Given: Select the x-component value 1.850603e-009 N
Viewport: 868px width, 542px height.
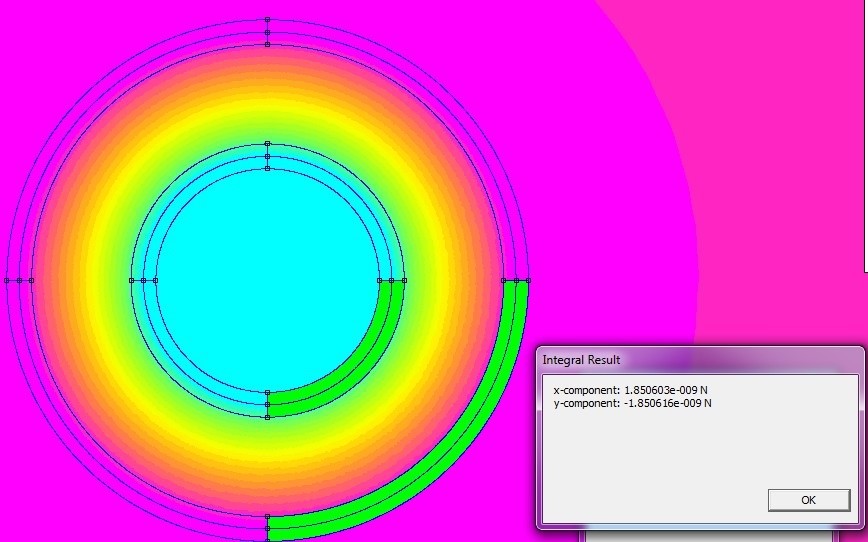Looking at the screenshot, I should tap(666, 390).
